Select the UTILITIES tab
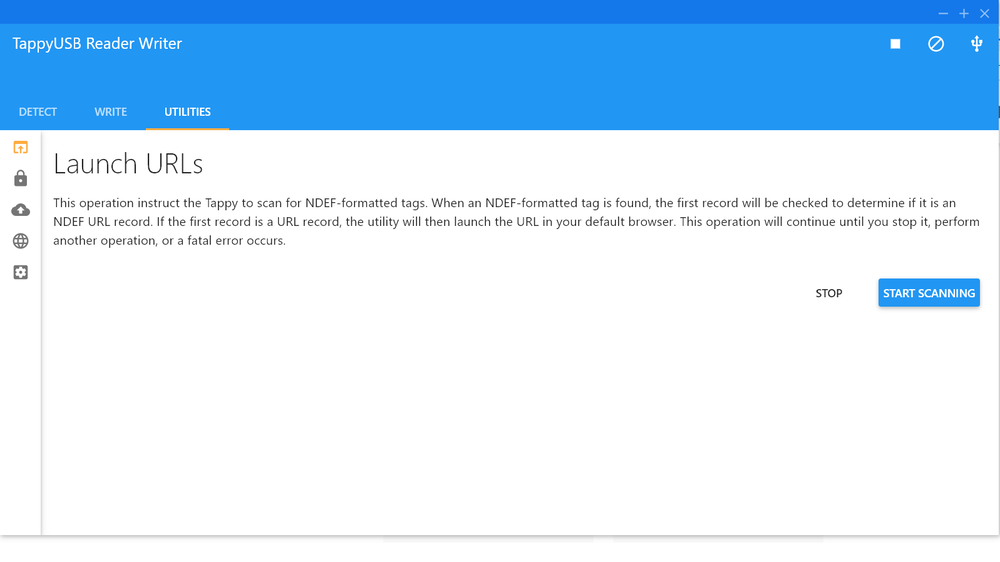1000x562 pixels. (188, 112)
